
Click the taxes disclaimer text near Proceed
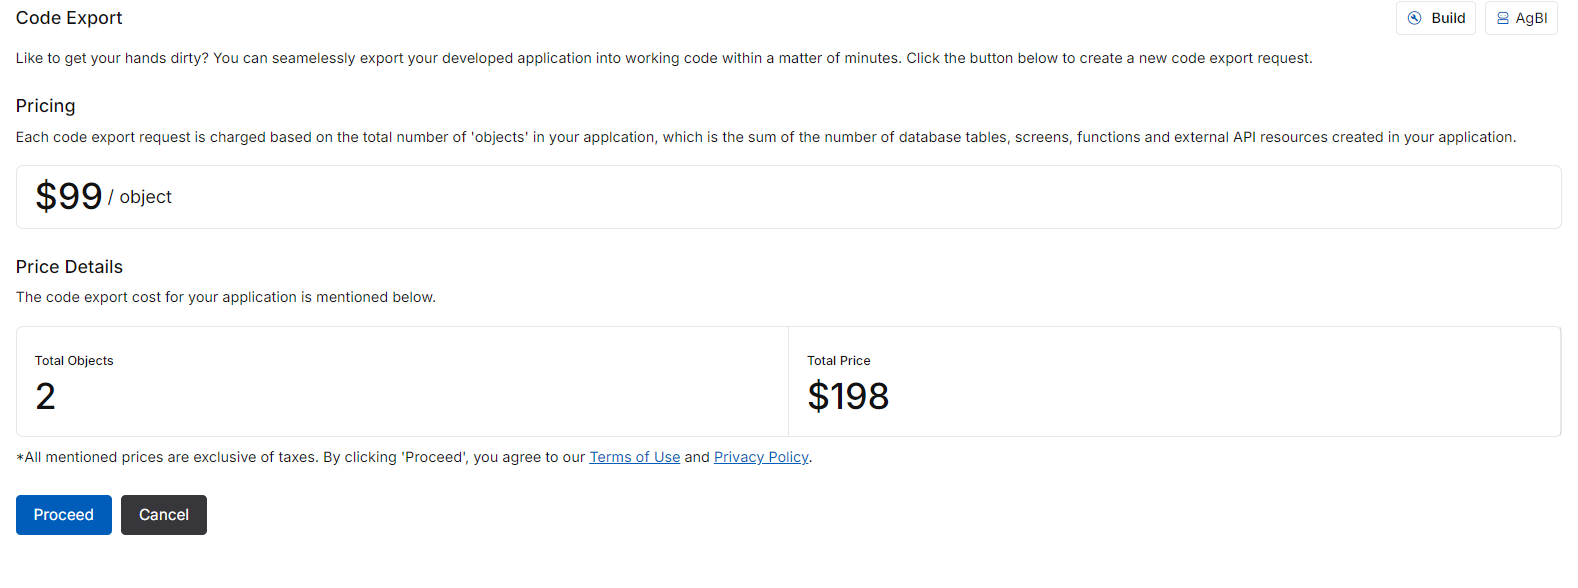[414, 457]
